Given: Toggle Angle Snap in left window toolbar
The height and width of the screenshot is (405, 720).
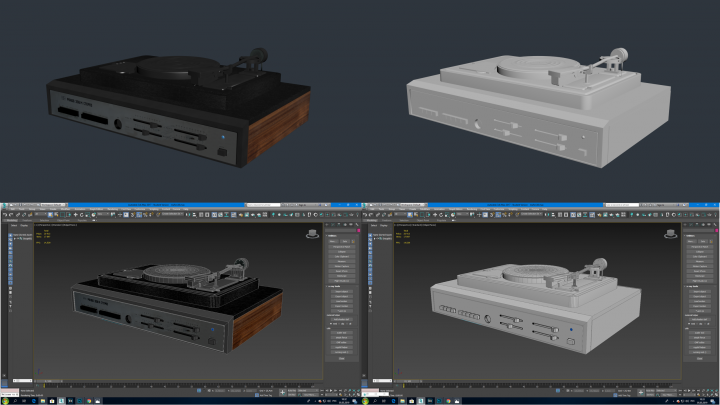Looking at the screenshot, I should pos(139,214).
